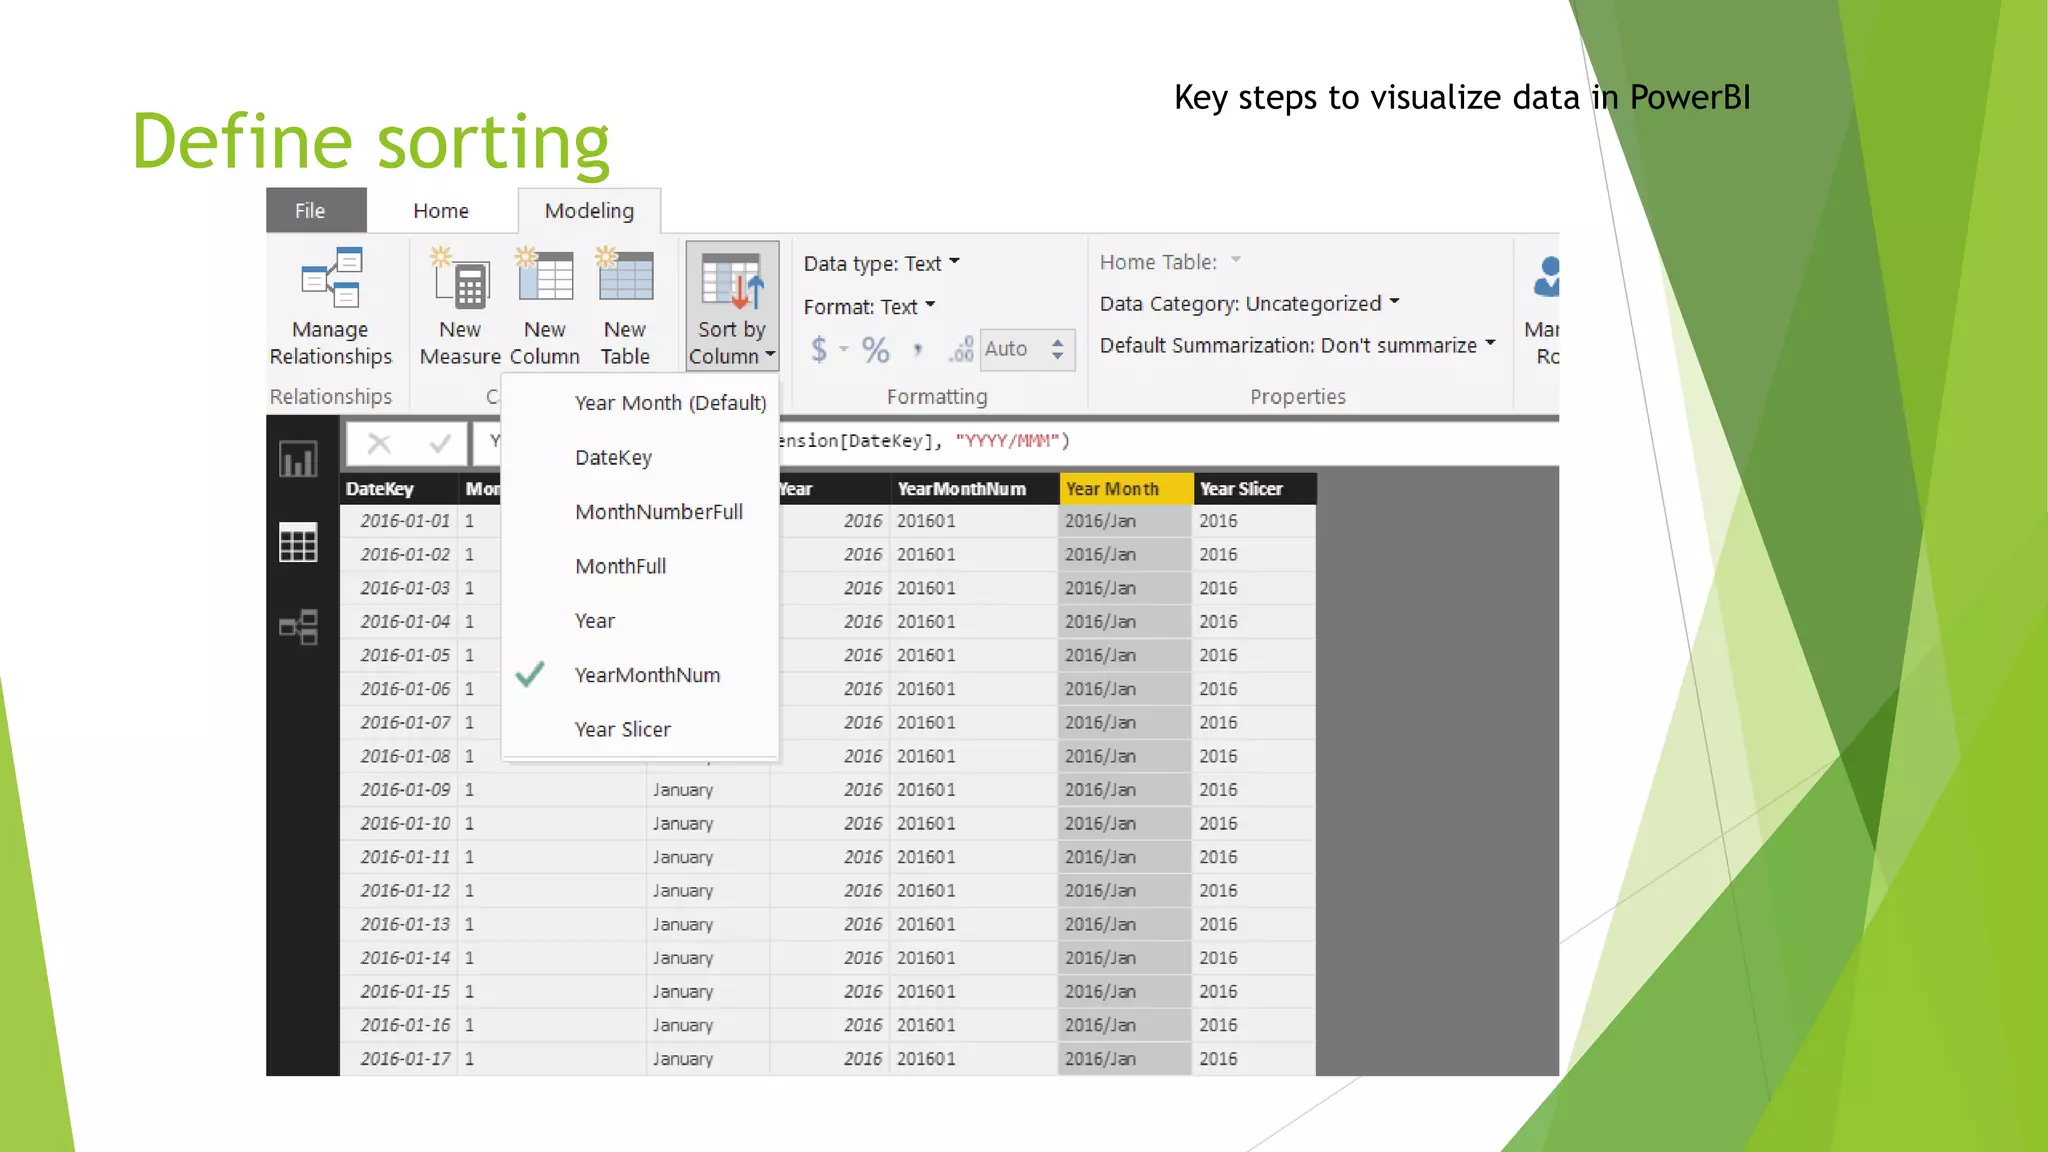Select checked YearMonthNum sort option
The image size is (2048, 1152).
click(x=640, y=675)
